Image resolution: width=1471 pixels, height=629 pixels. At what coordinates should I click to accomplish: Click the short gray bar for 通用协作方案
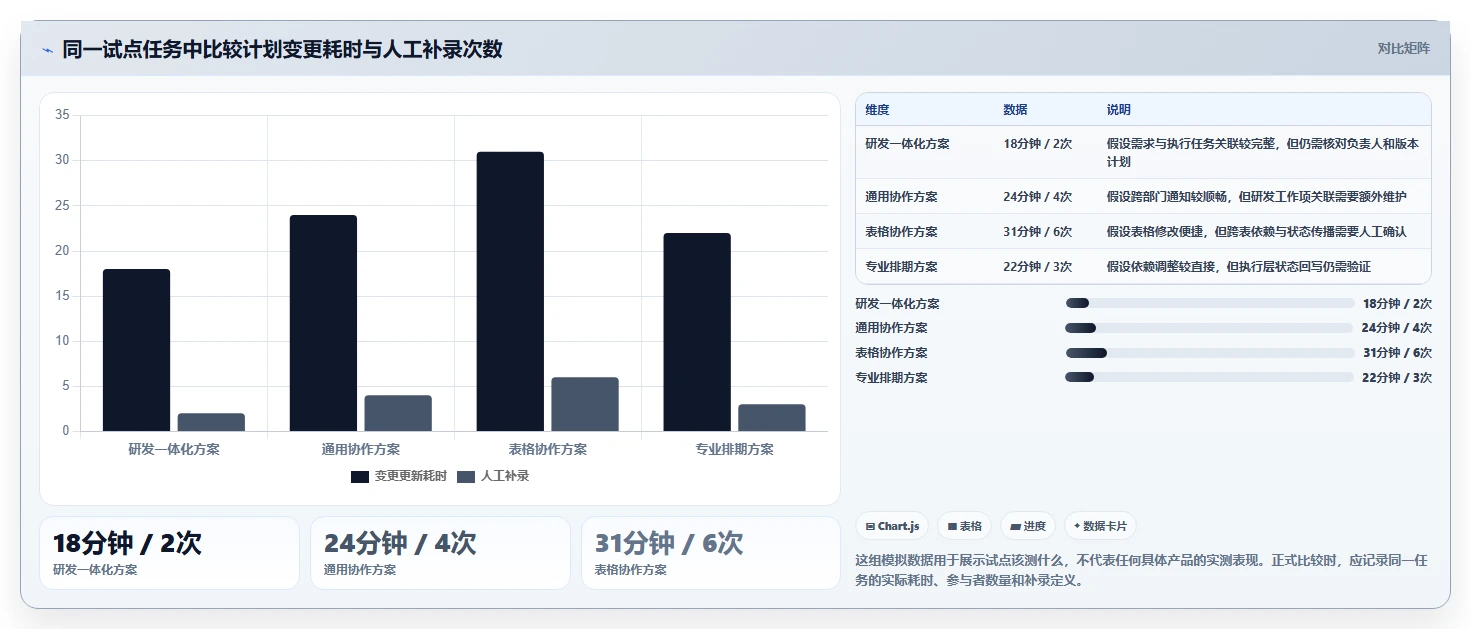(x=398, y=413)
